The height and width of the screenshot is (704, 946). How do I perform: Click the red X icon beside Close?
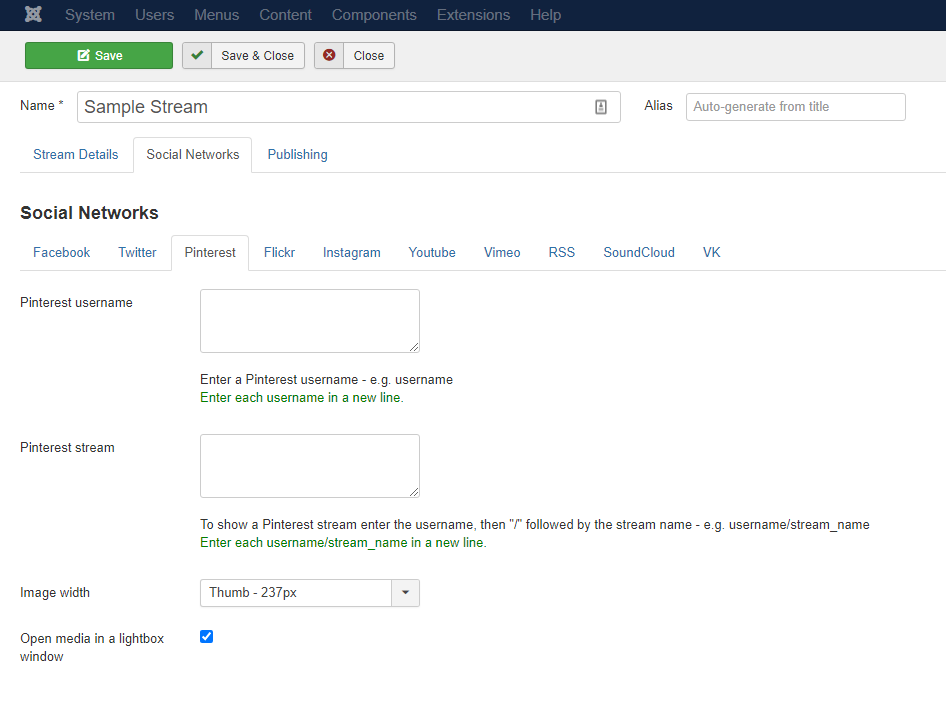329,55
